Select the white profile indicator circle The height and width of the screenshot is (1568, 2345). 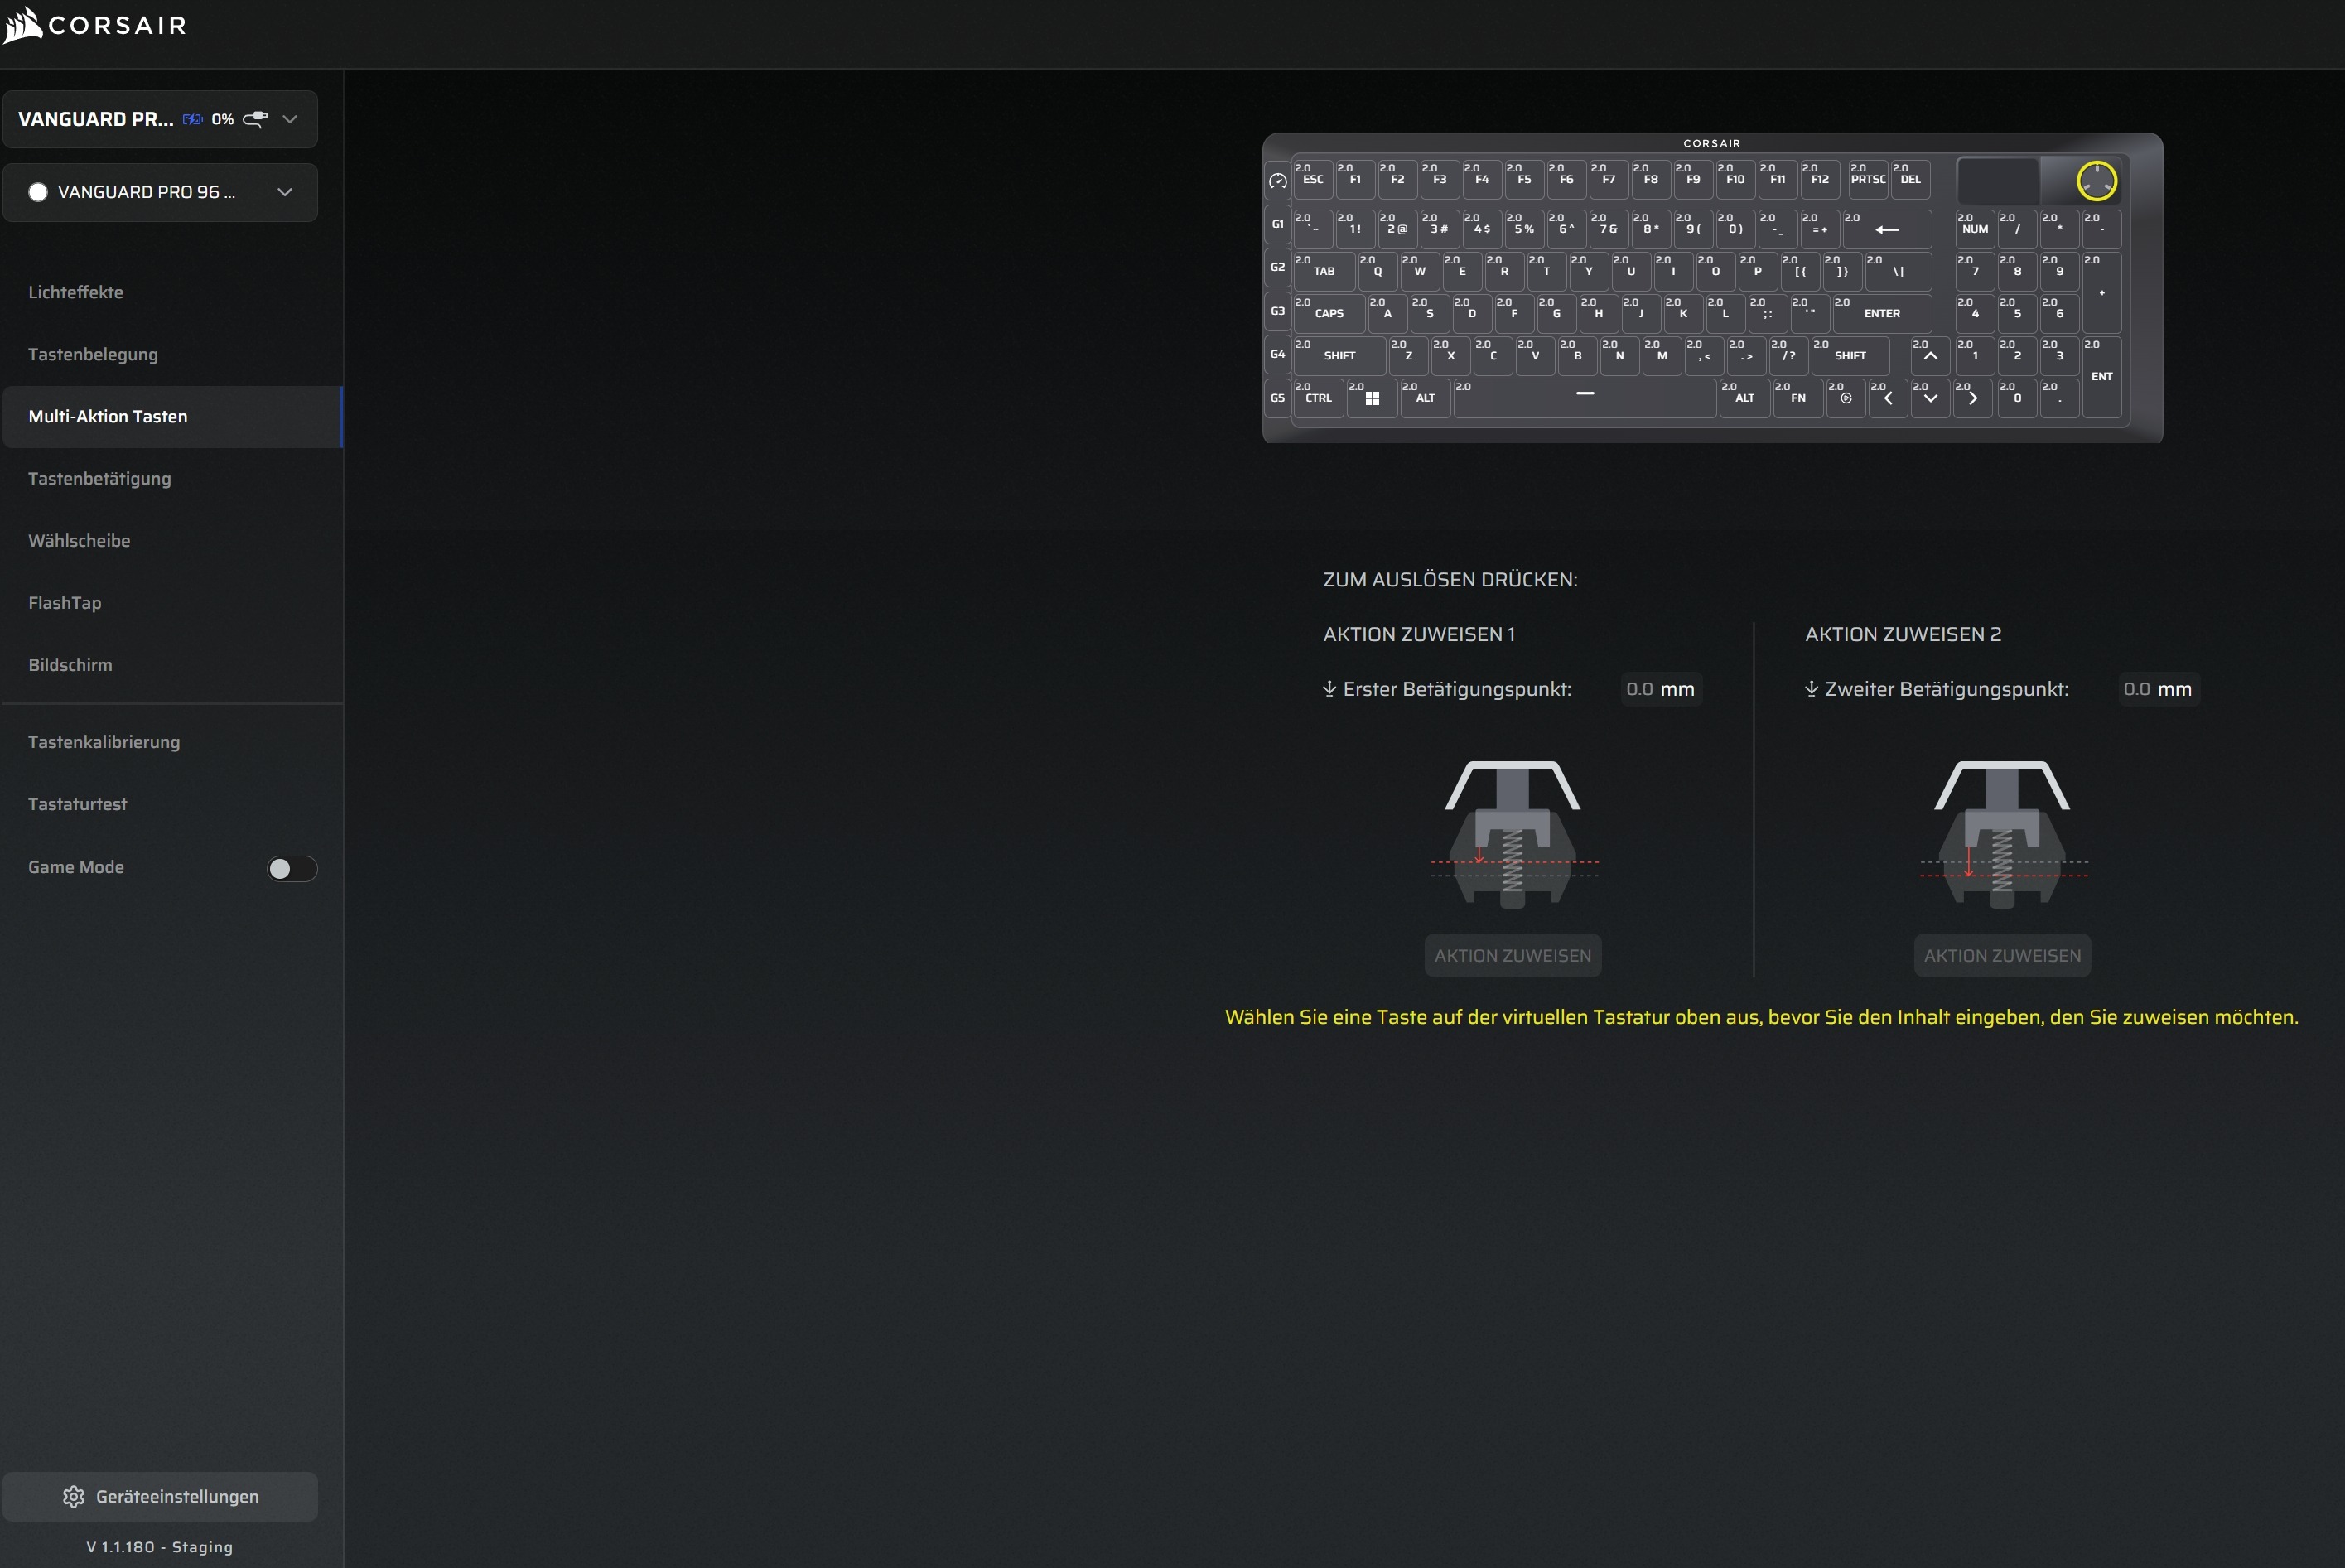38,192
